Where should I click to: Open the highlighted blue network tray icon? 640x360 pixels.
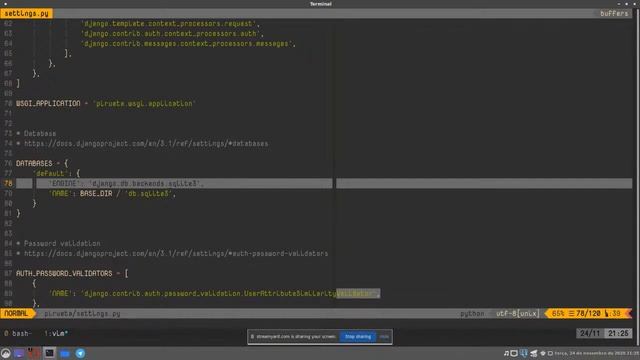click(524, 353)
